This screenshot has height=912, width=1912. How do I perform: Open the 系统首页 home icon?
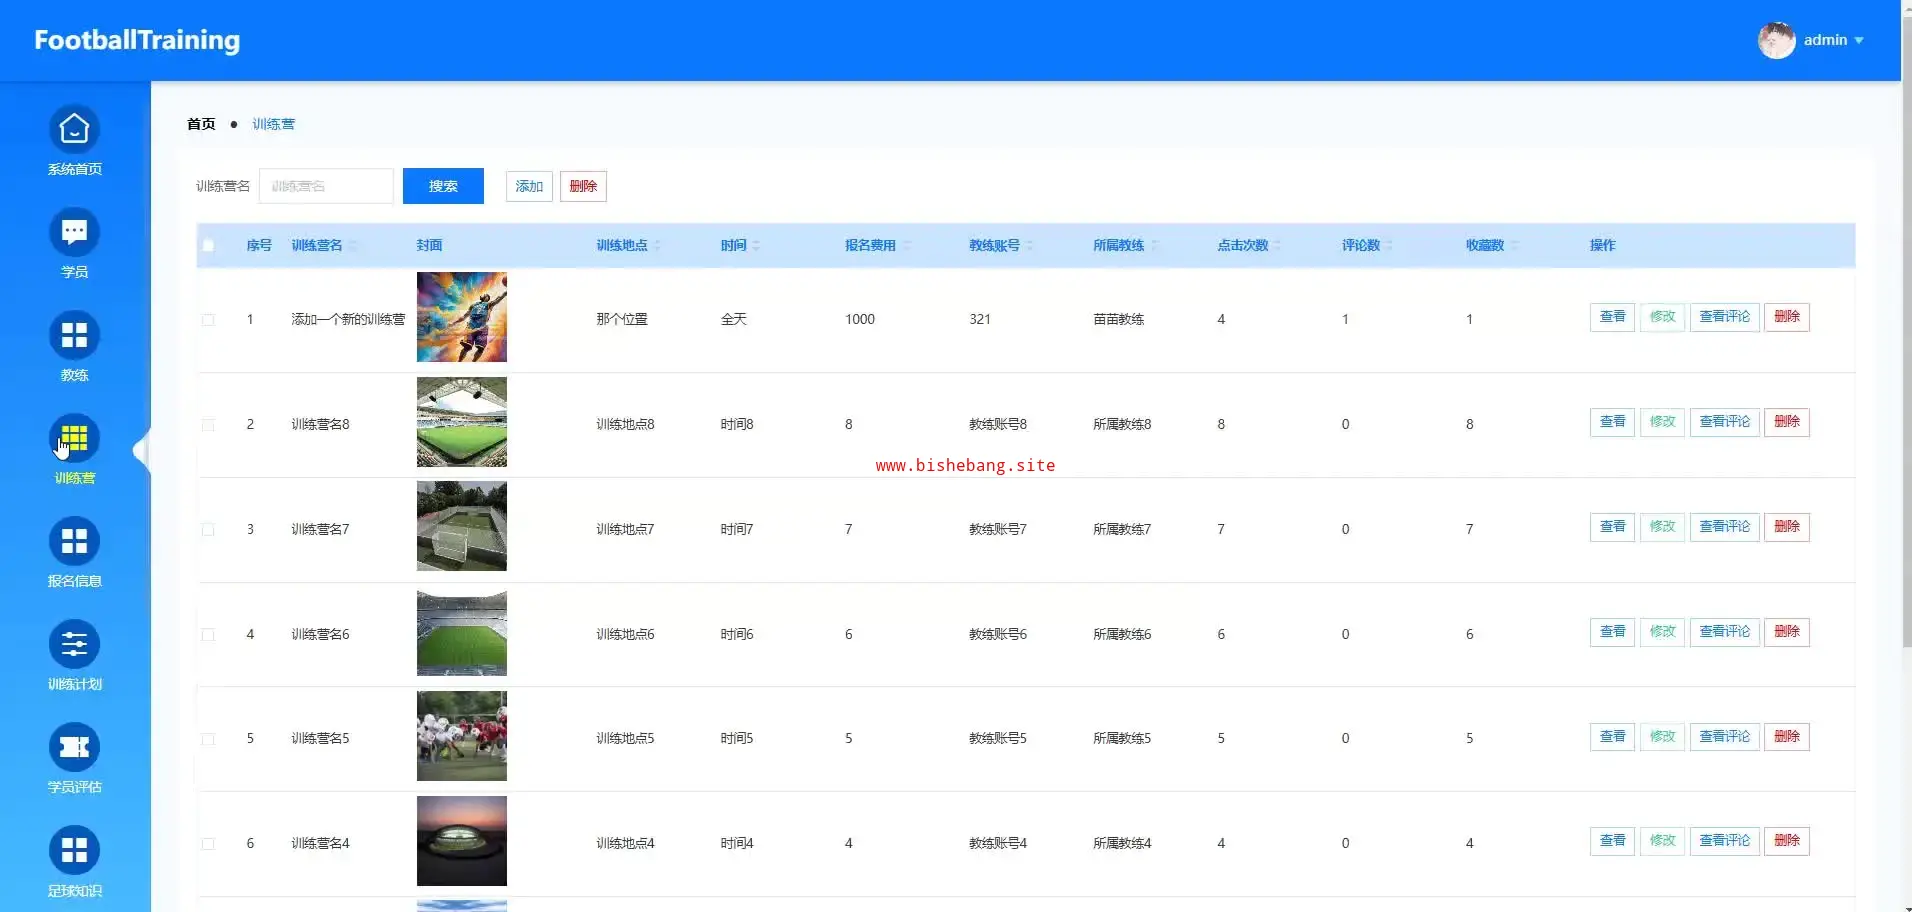click(x=74, y=130)
